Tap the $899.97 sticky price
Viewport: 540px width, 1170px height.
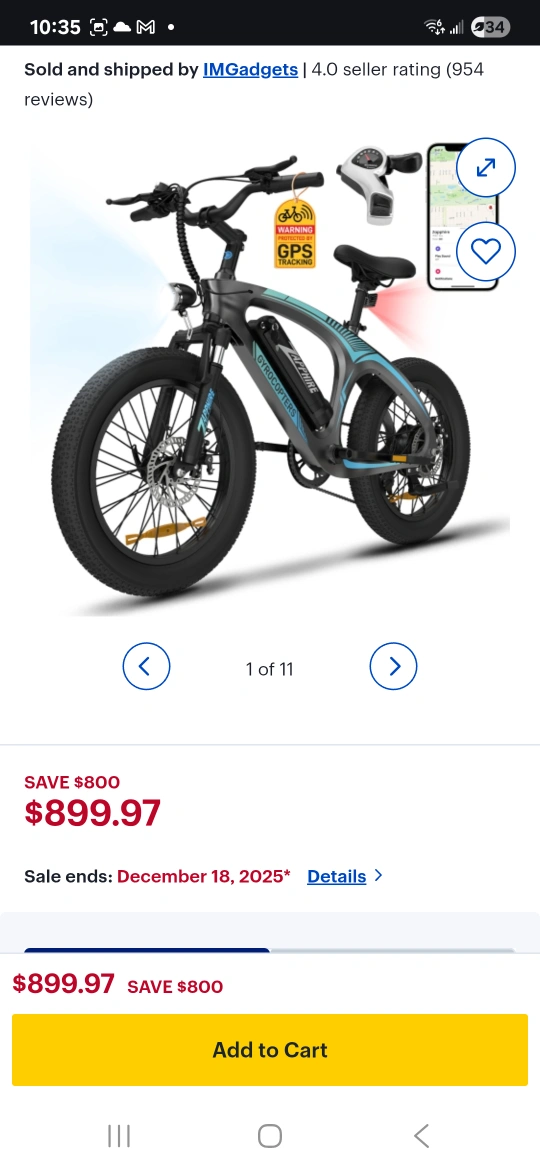pyautogui.click(x=63, y=983)
